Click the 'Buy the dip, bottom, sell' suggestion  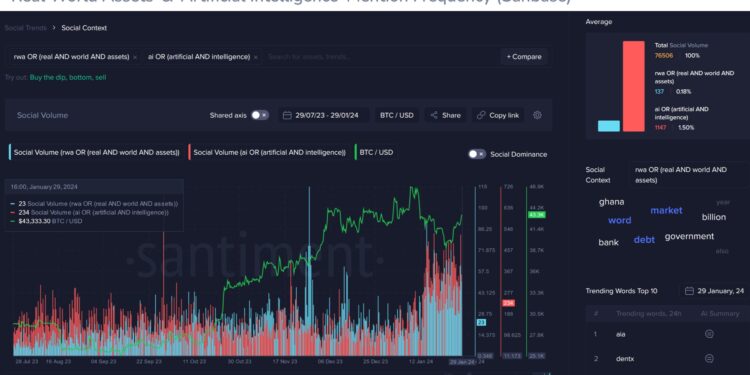(x=68, y=77)
